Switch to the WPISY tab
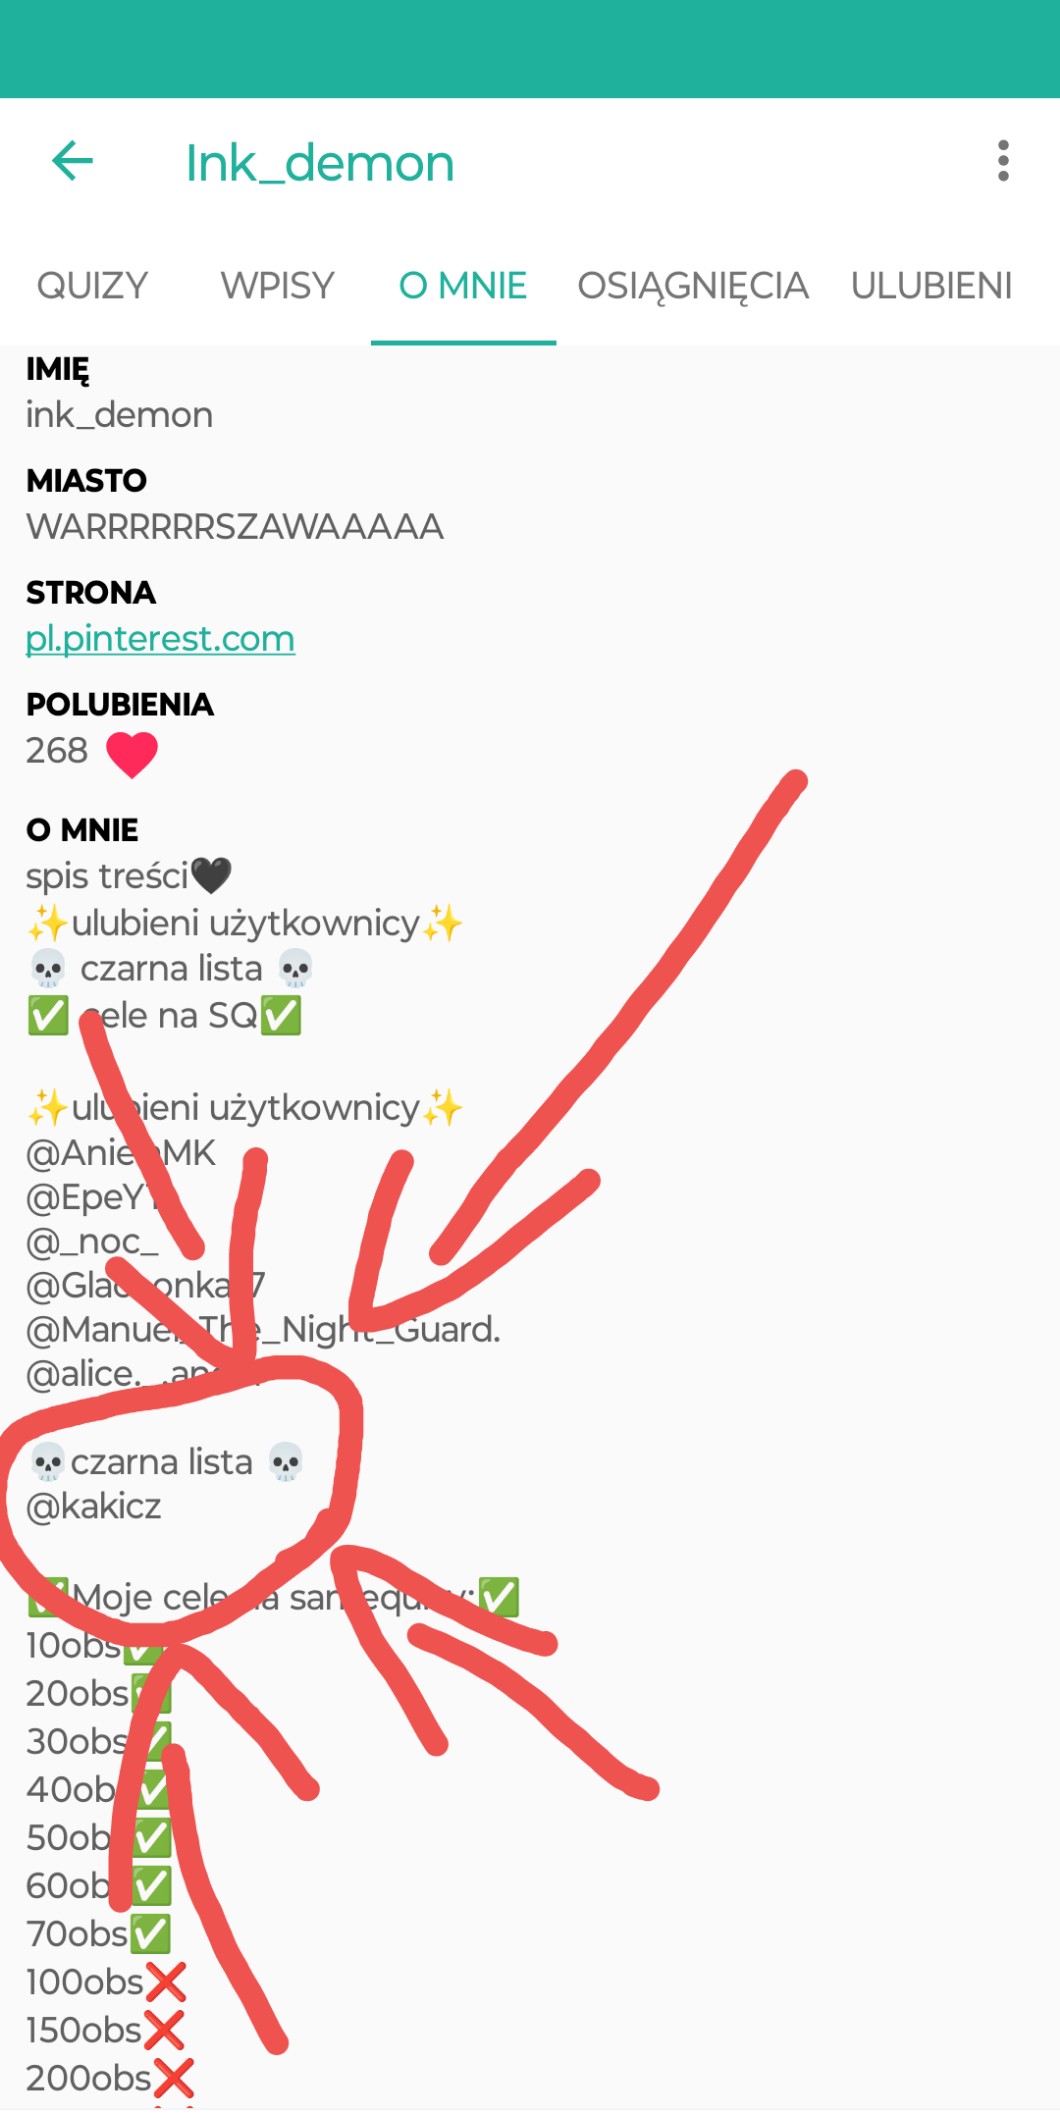Image resolution: width=1060 pixels, height=2113 pixels. [x=277, y=286]
